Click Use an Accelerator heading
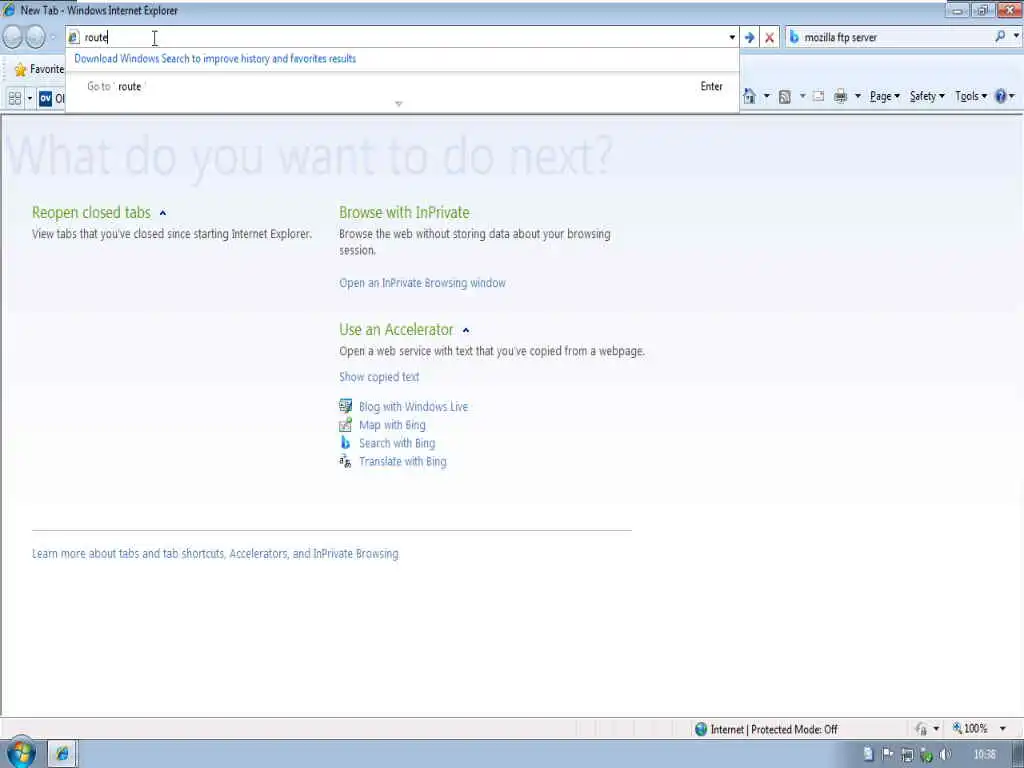1024x768 pixels. (x=396, y=330)
